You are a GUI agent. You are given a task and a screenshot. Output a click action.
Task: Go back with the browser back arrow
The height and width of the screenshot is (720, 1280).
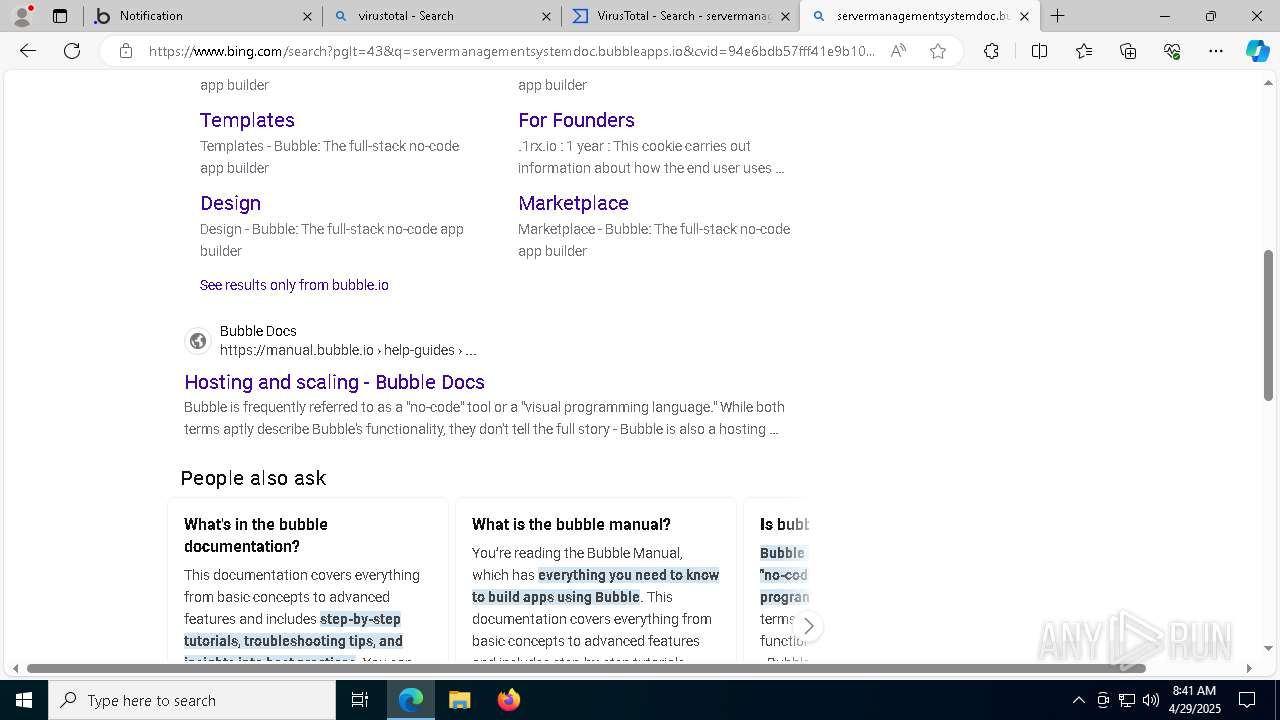coord(28,51)
